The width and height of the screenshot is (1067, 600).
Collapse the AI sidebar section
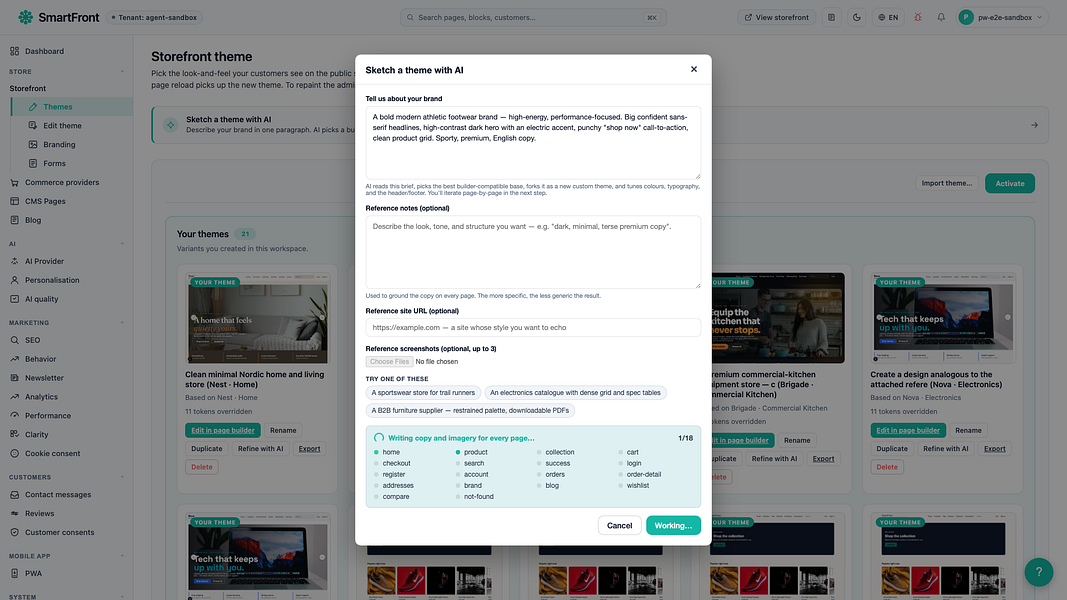coord(122,244)
